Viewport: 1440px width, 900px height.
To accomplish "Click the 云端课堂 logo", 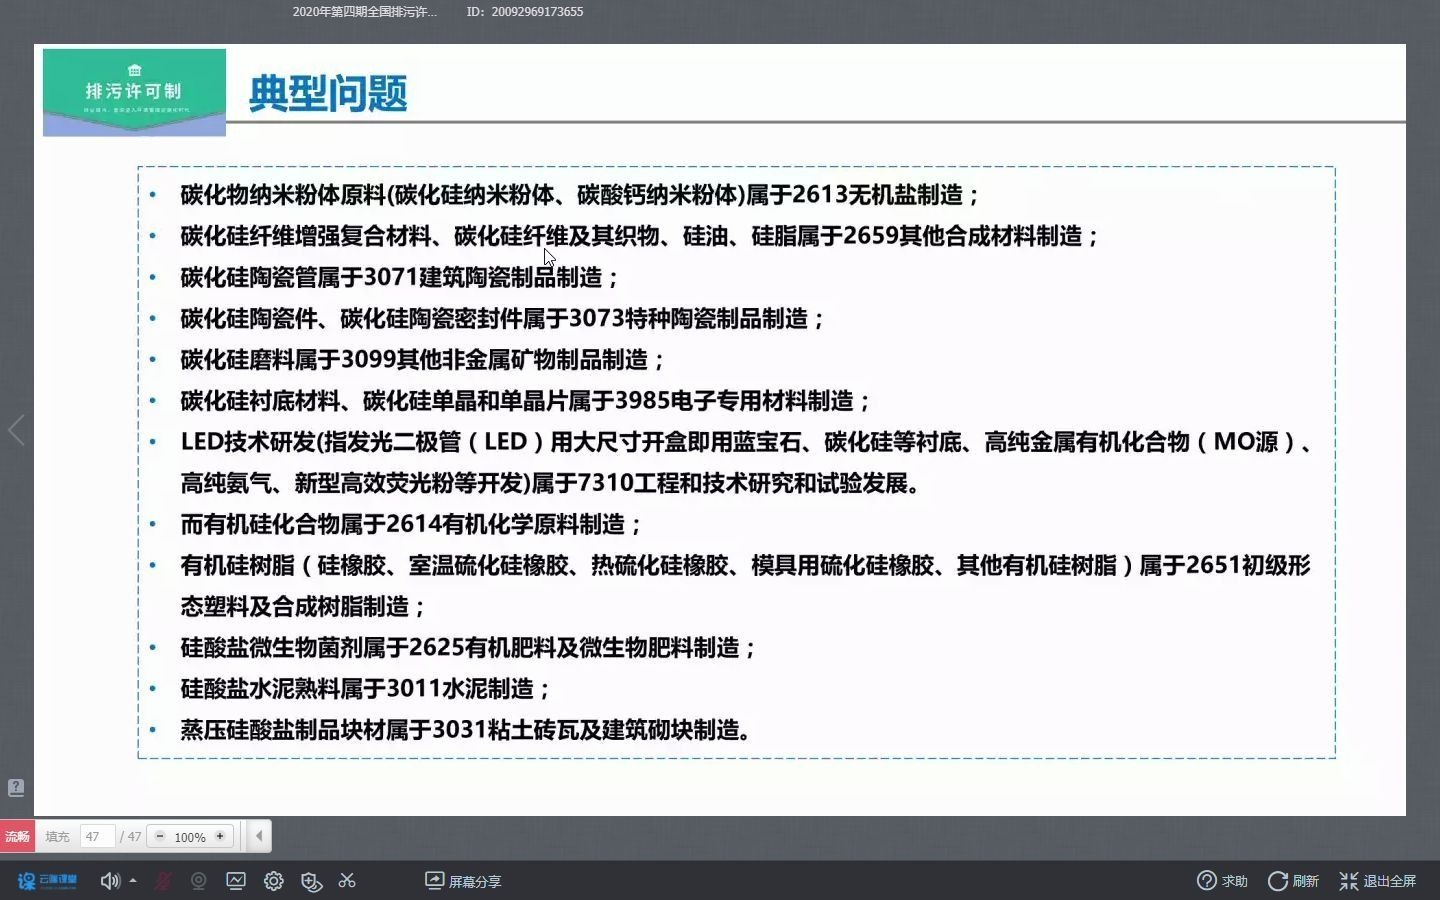I will (x=47, y=881).
